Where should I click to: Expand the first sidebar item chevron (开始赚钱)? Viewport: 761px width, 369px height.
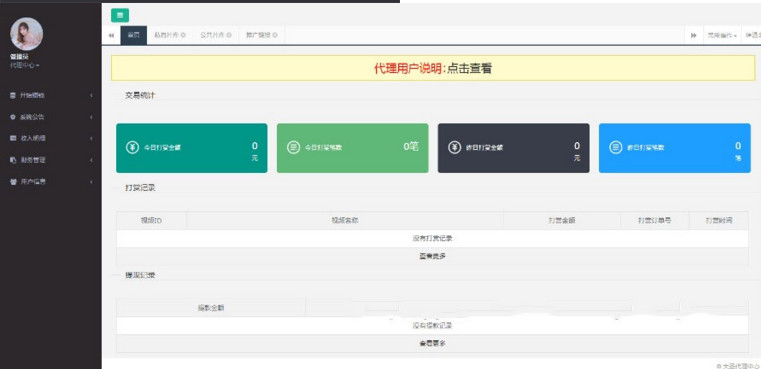tap(92, 96)
